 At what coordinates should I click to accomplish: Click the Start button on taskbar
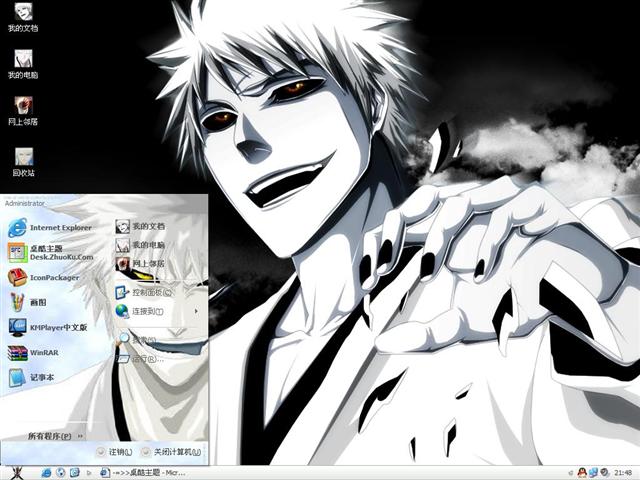(16, 473)
